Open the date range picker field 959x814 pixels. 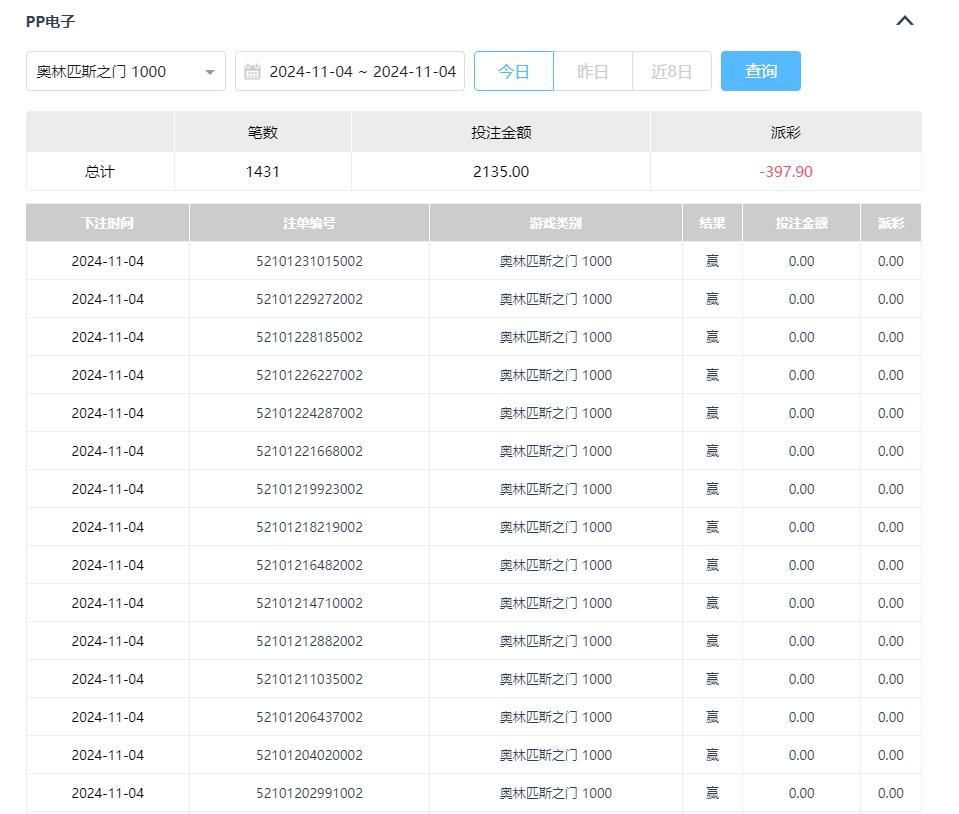tap(360, 72)
